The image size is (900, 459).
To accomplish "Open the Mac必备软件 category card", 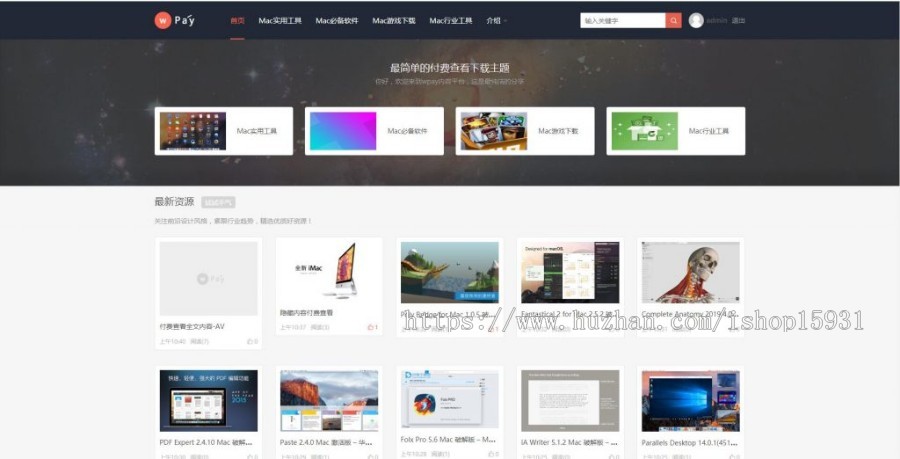I will coord(374,131).
